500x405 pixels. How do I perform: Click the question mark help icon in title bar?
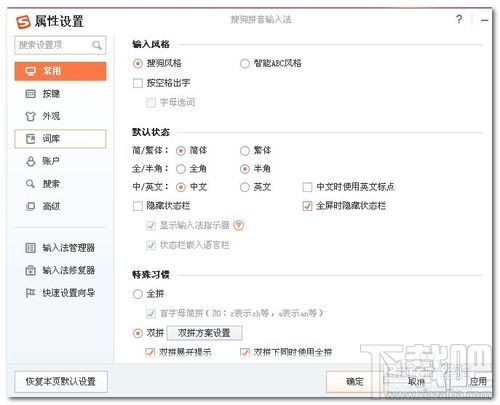coord(459,19)
